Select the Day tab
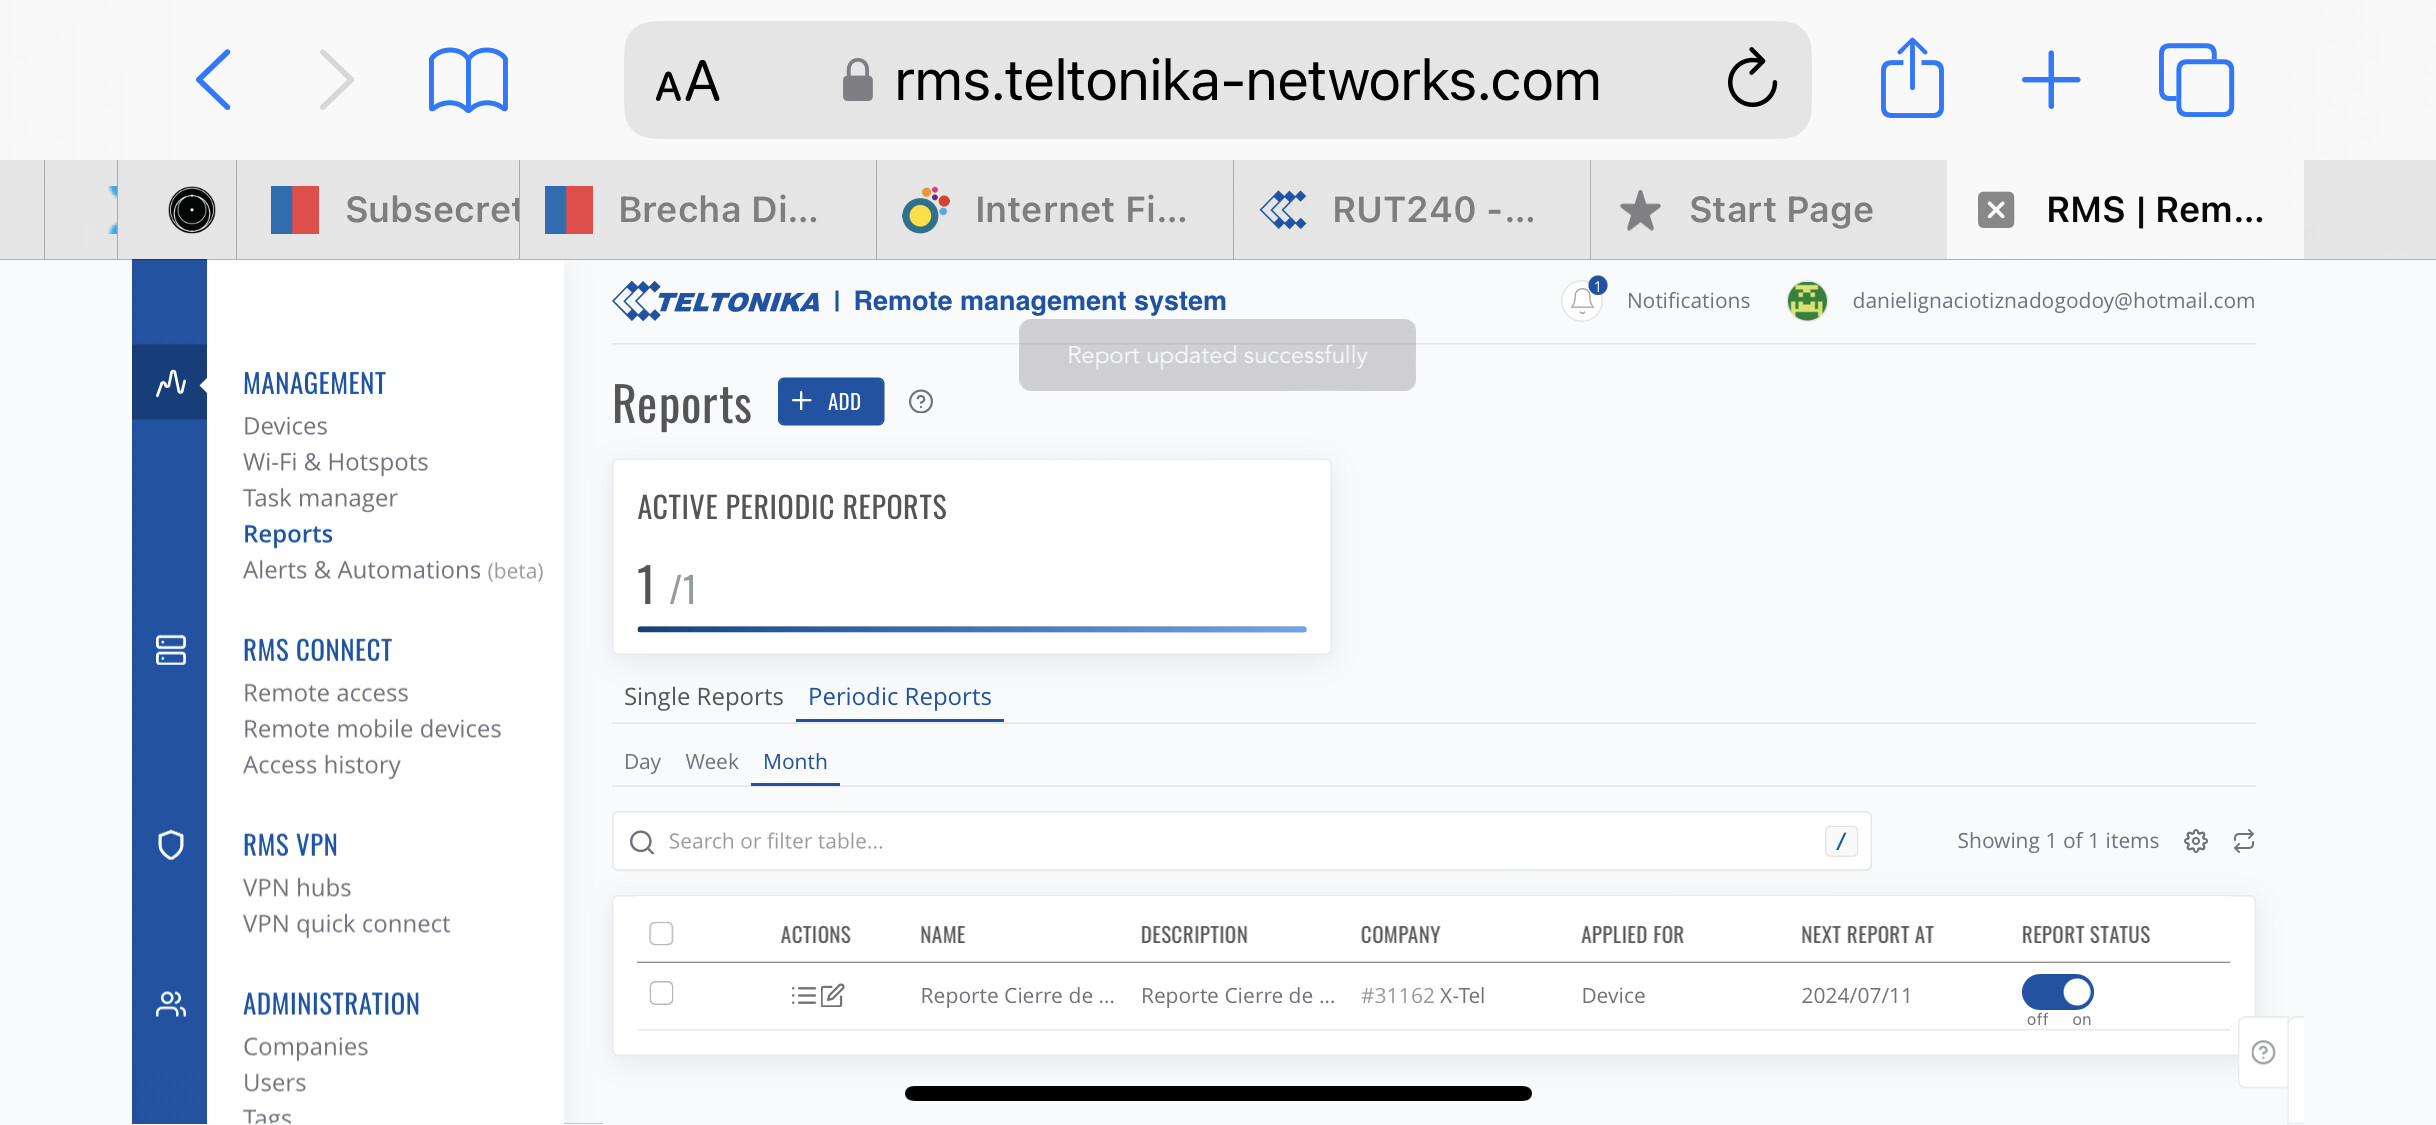The height and width of the screenshot is (1125, 2436). (x=642, y=762)
